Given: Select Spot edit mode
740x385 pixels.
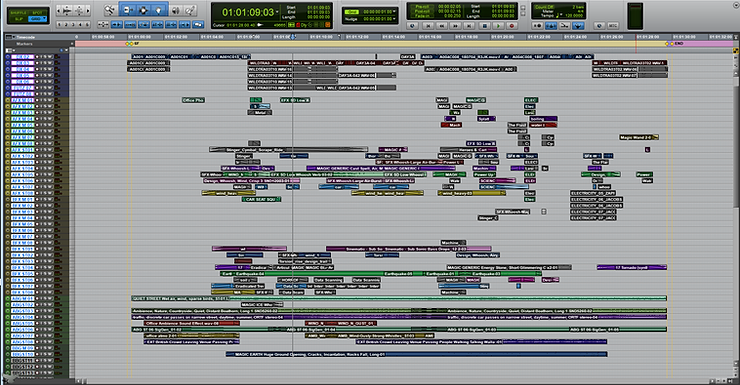Looking at the screenshot, I should tap(37, 13).
